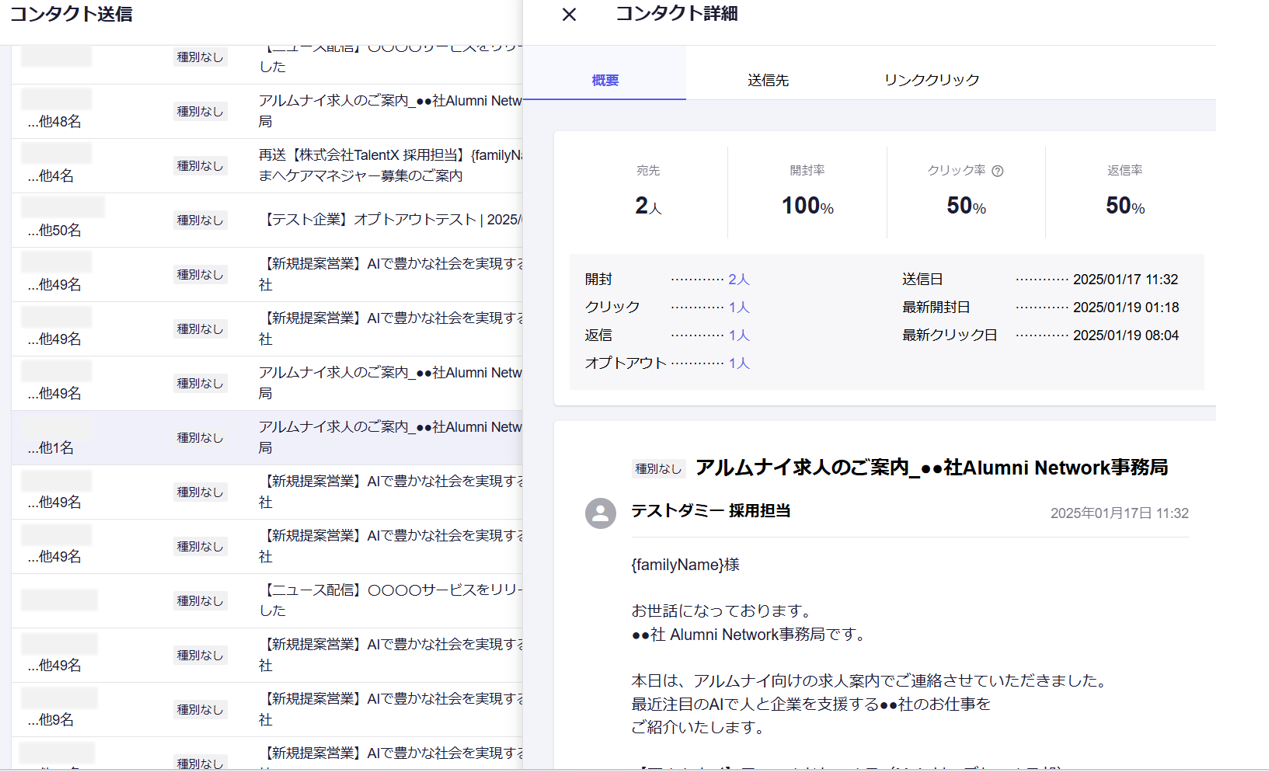1269x771 pixels.
Task: Click 種別なし tag in 他4名 row
Action: pos(200,166)
